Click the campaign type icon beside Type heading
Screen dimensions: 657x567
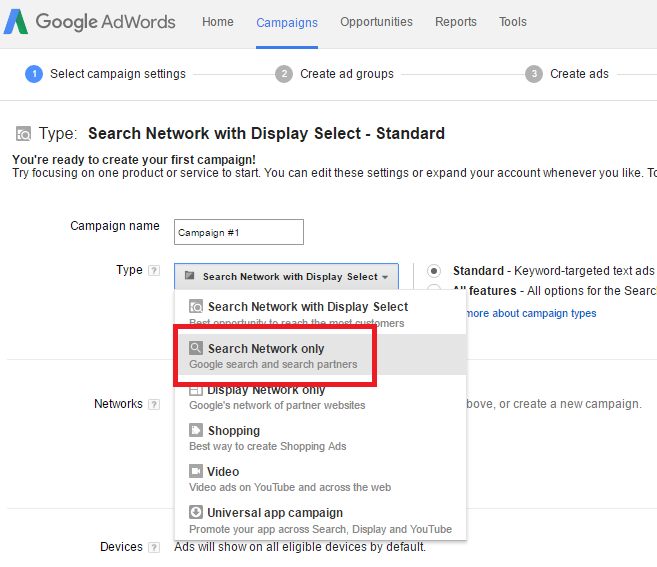(x=23, y=134)
